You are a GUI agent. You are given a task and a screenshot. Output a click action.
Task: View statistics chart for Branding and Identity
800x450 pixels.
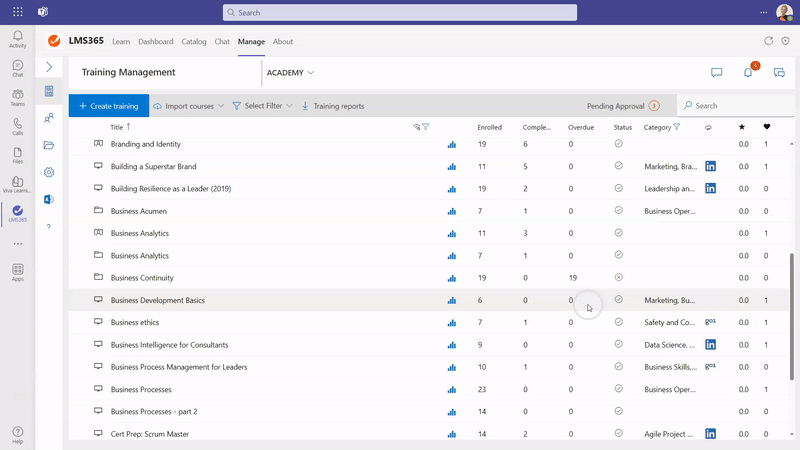452,144
